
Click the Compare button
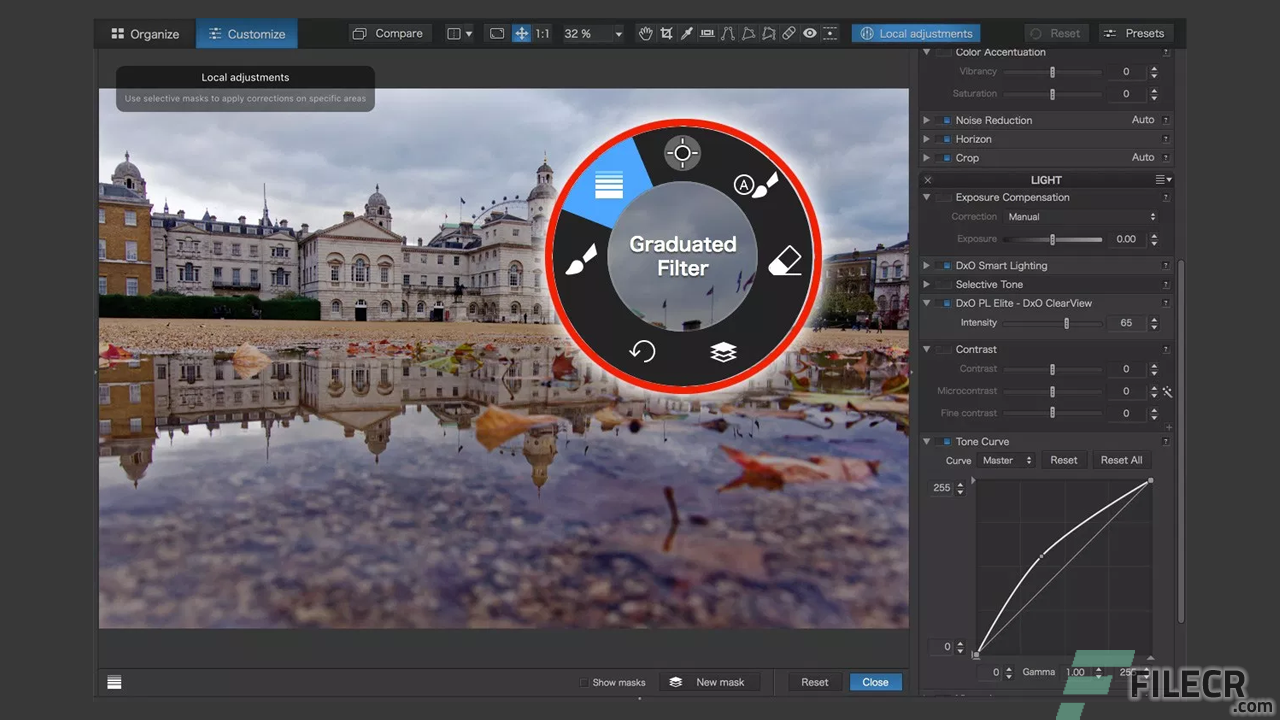pyautogui.click(x=388, y=33)
